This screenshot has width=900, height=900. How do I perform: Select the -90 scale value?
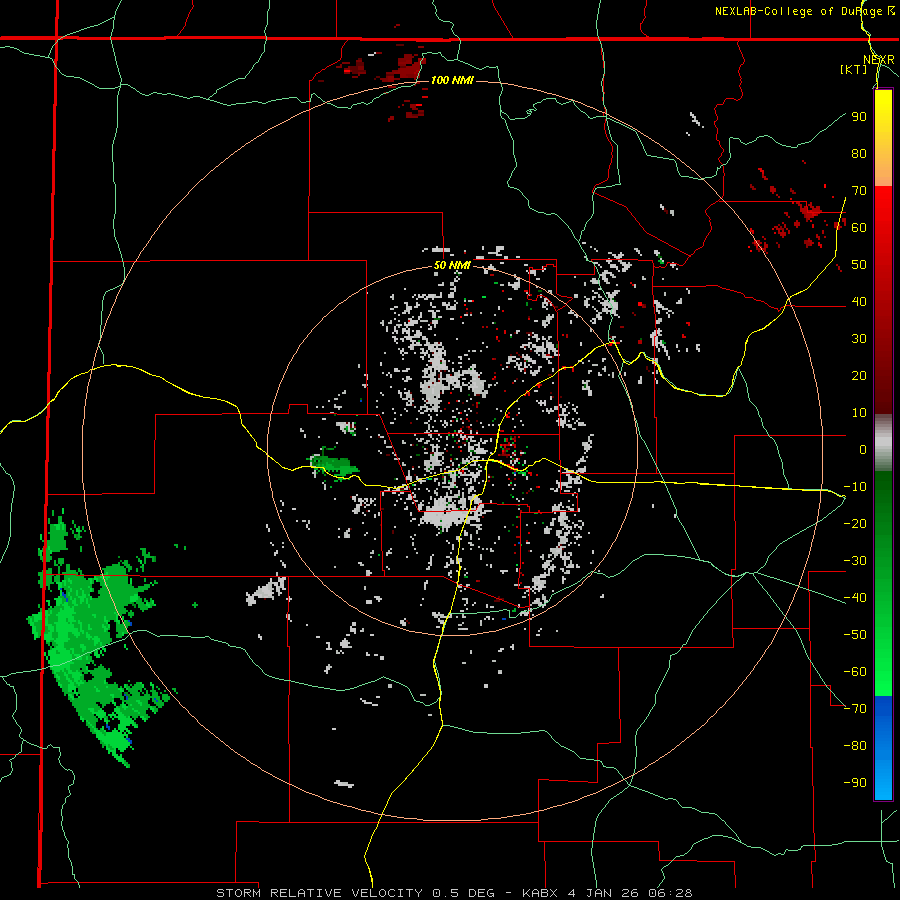pyautogui.click(x=855, y=783)
